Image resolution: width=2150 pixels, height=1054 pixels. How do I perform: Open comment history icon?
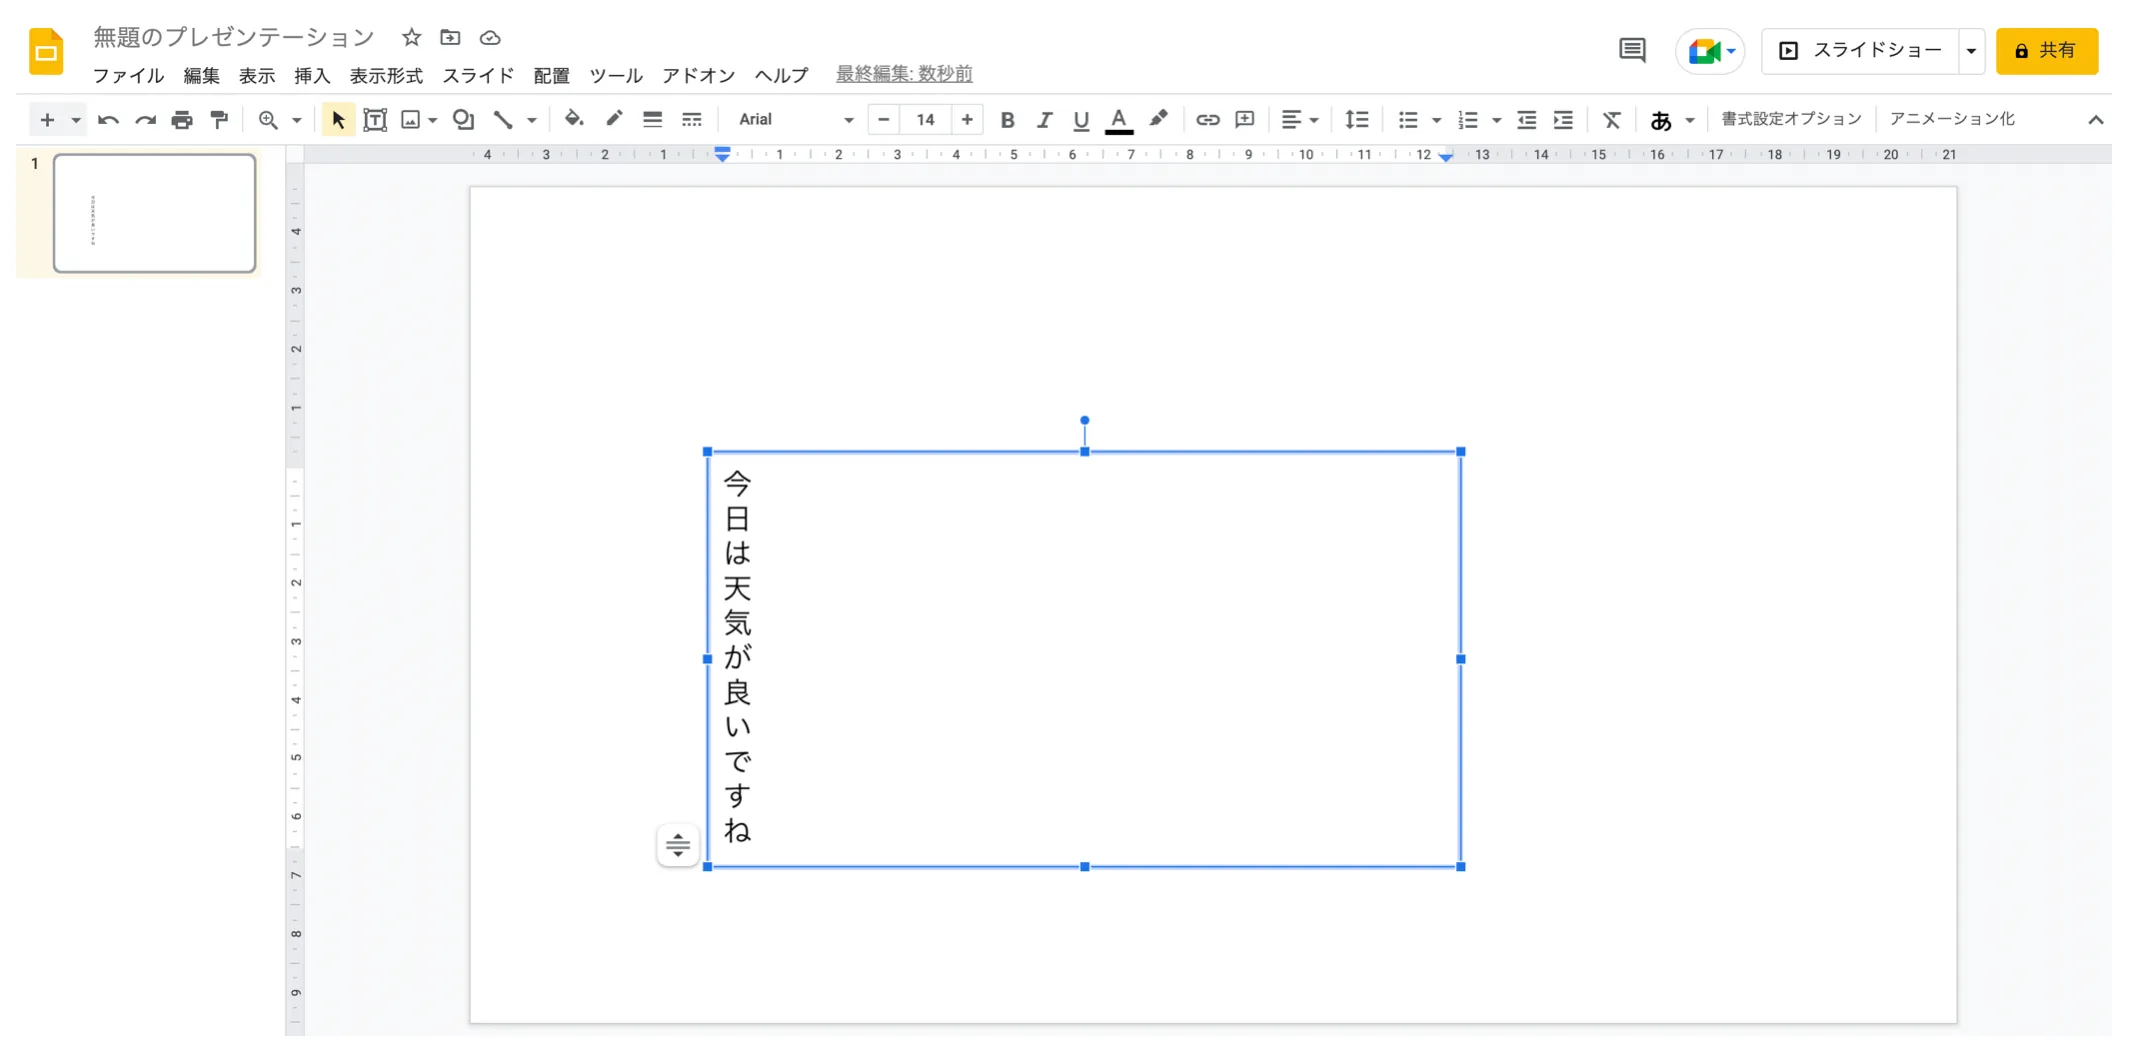(1633, 50)
